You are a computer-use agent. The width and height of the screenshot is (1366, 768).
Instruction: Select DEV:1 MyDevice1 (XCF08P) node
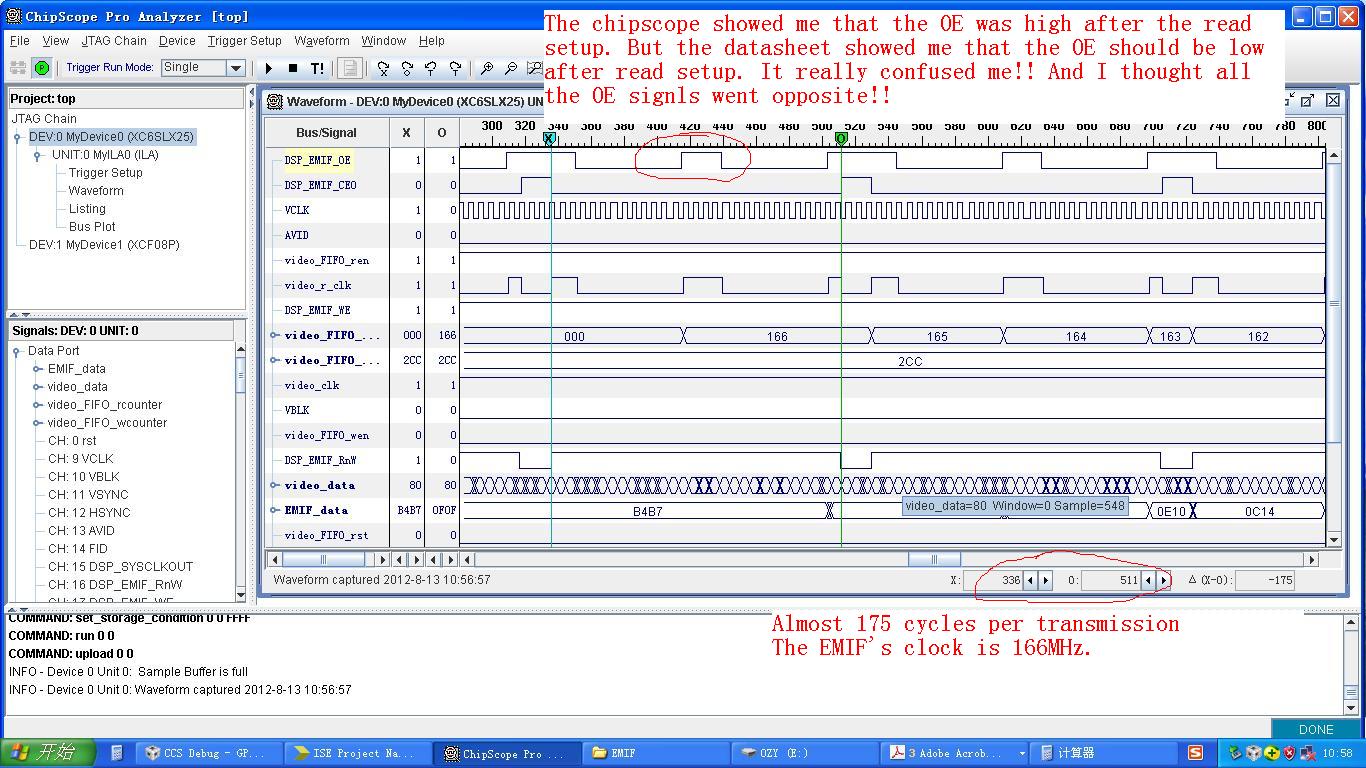(x=104, y=245)
